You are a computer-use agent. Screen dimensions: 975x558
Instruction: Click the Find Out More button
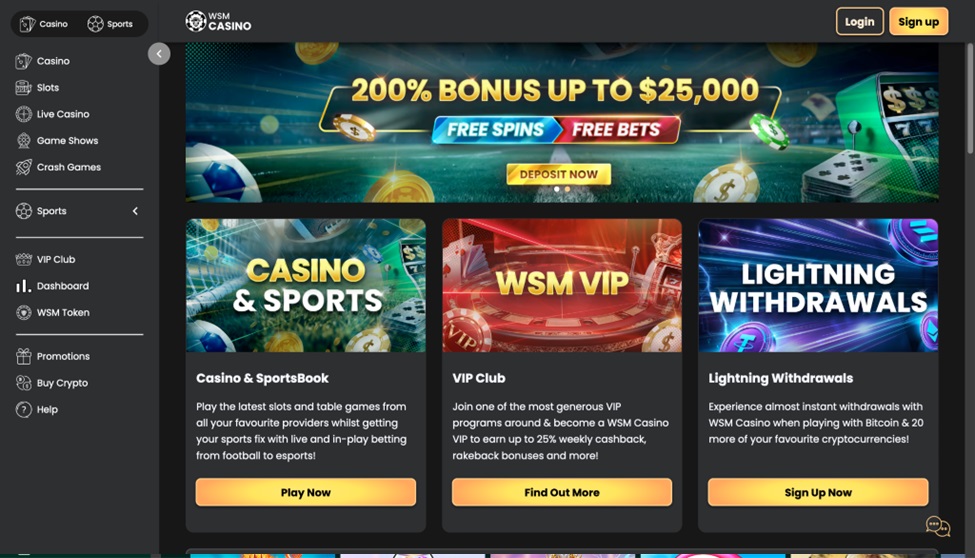(x=561, y=492)
